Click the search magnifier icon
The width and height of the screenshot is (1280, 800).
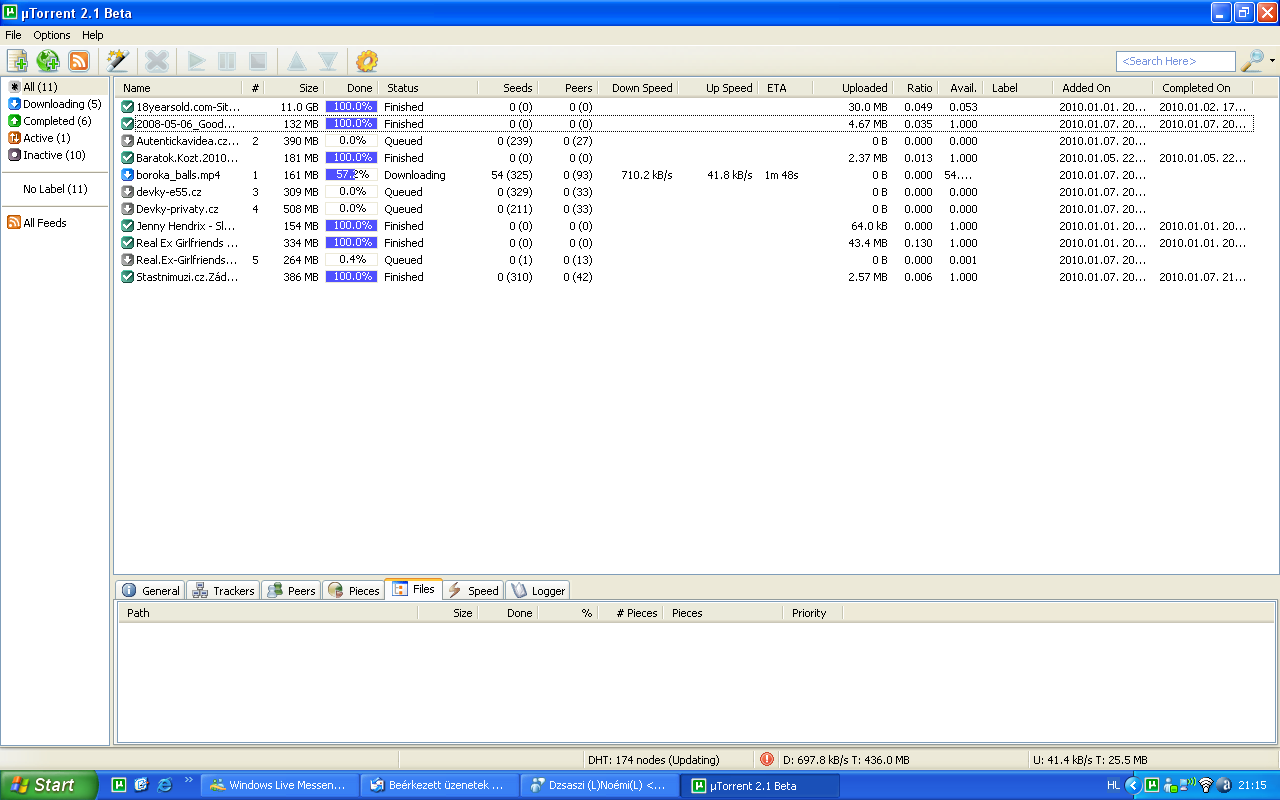[x=1252, y=61]
